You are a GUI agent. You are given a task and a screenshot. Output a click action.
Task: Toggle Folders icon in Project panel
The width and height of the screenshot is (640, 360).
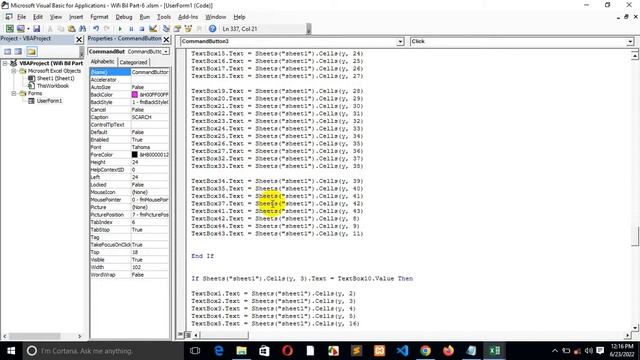(x=32, y=51)
